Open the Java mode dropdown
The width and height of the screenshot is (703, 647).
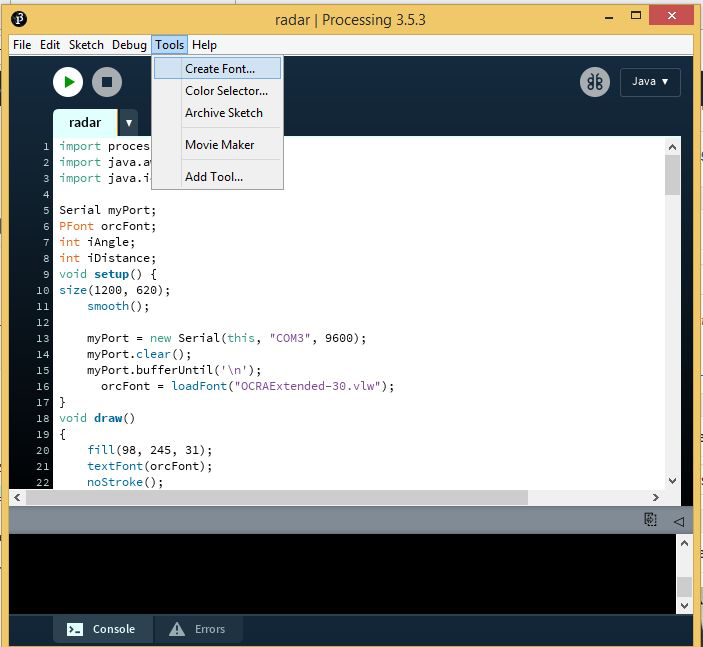point(650,82)
